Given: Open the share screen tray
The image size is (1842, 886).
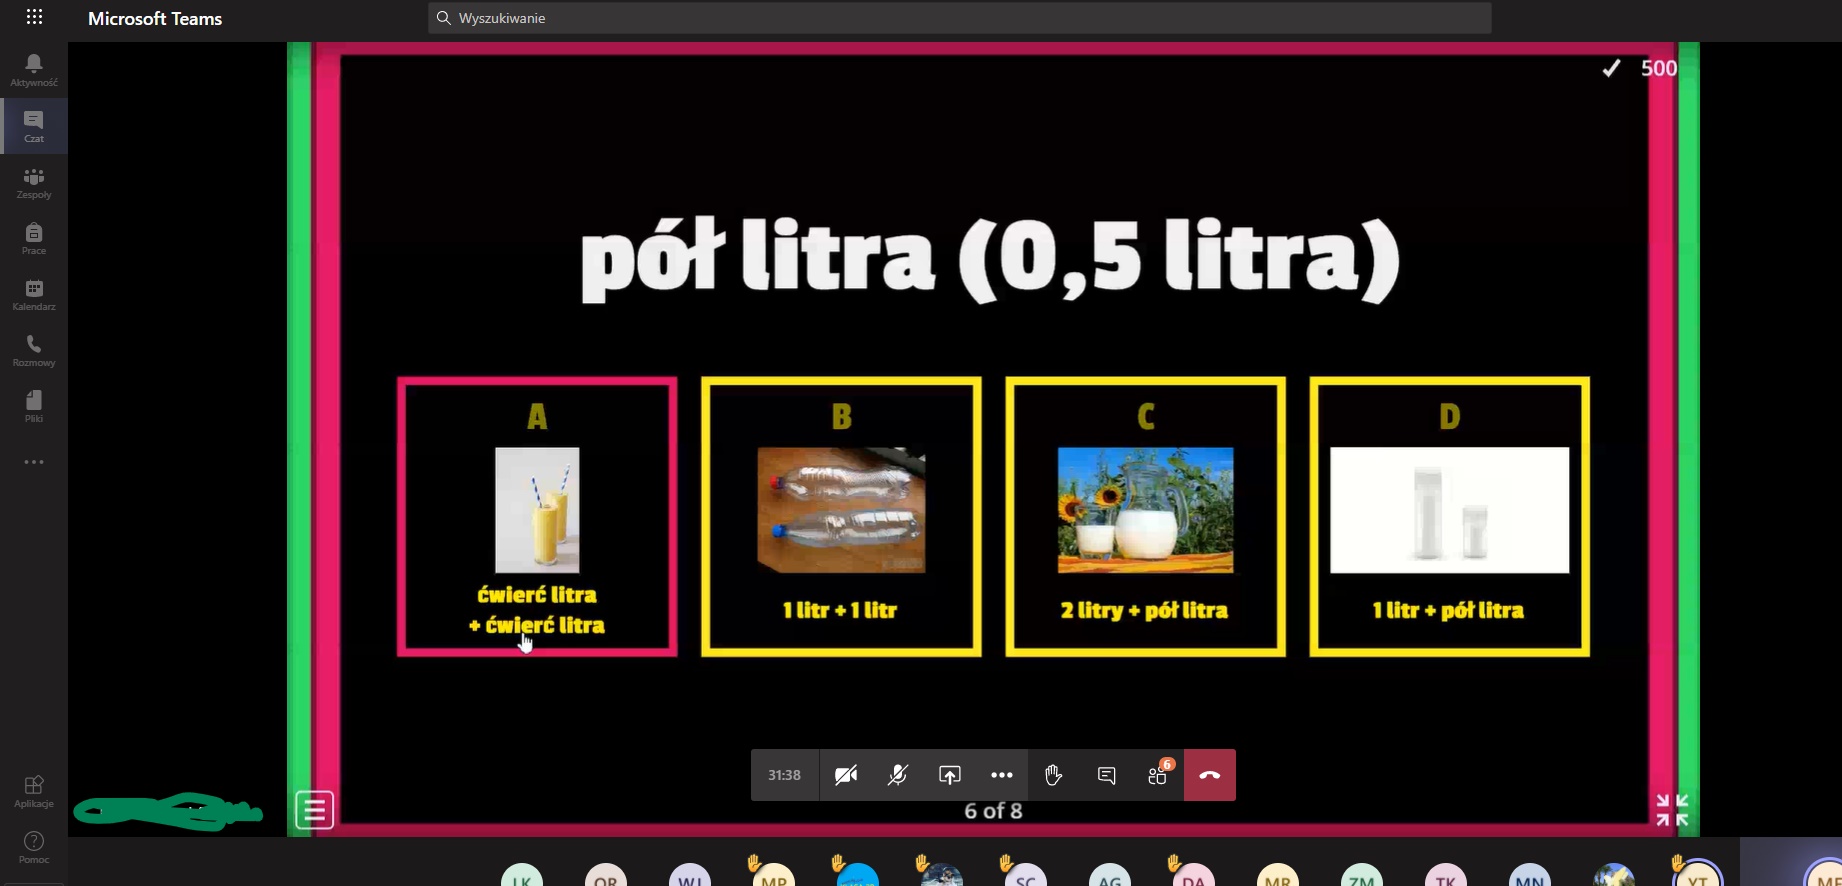Looking at the screenshot, I should point(950,776).
